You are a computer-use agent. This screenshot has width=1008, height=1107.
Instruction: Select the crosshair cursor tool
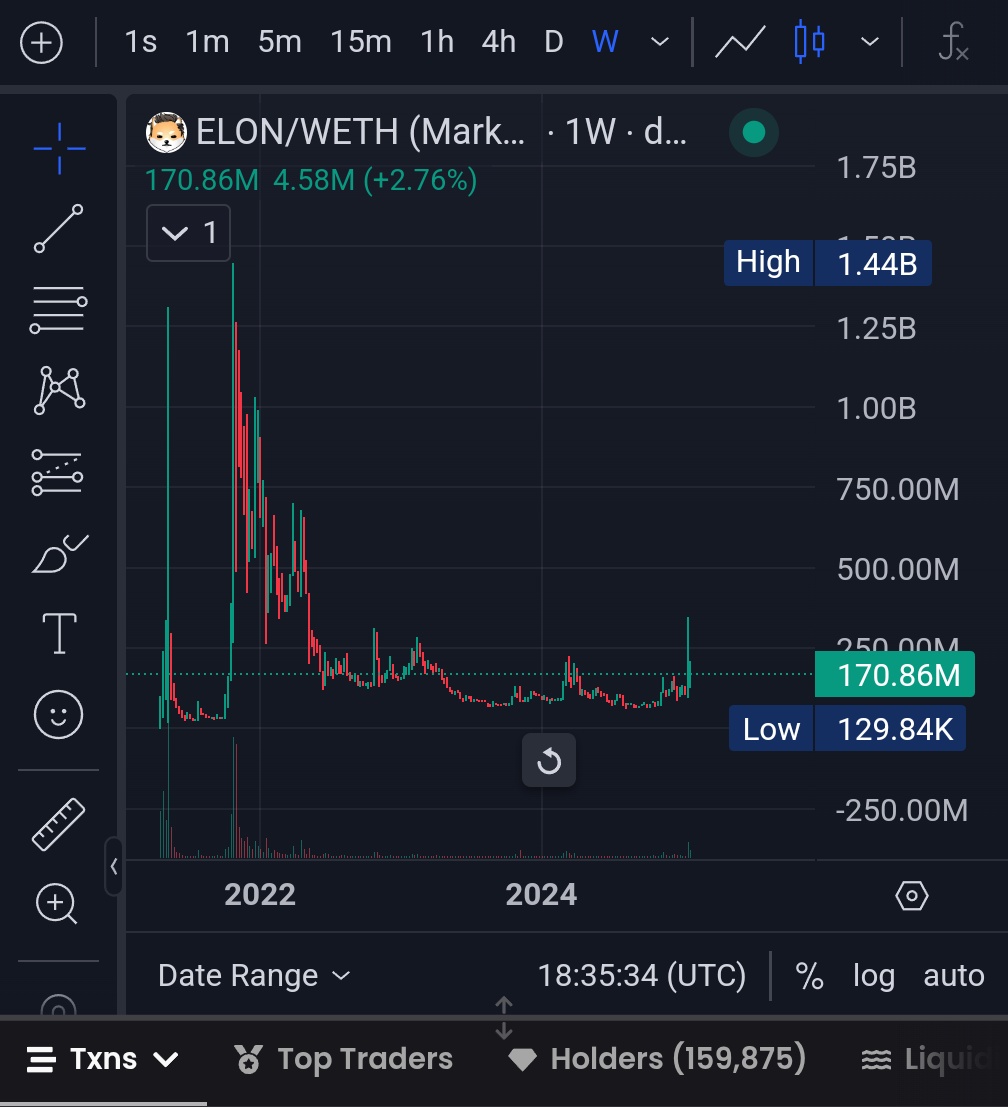[59, 148]
